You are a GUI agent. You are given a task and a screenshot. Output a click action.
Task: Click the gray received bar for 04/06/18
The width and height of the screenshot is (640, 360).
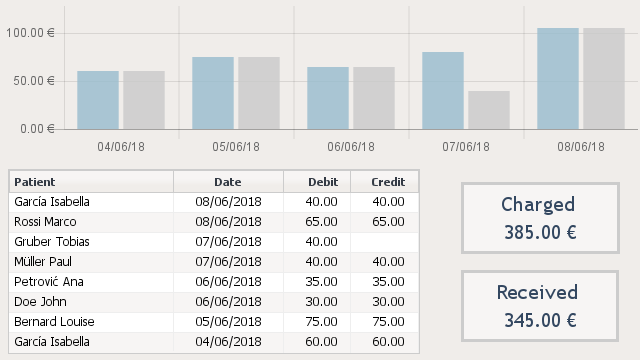pyautogui.click(x=144, y=100)
